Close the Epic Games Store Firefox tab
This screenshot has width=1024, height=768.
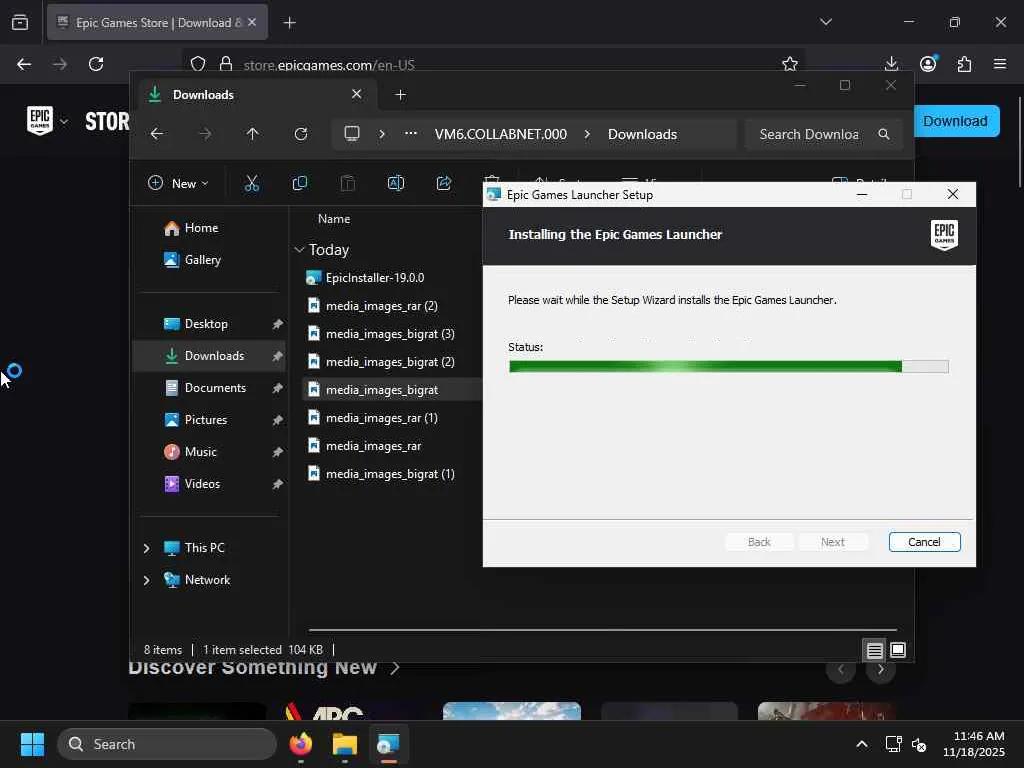pos(252,22)
